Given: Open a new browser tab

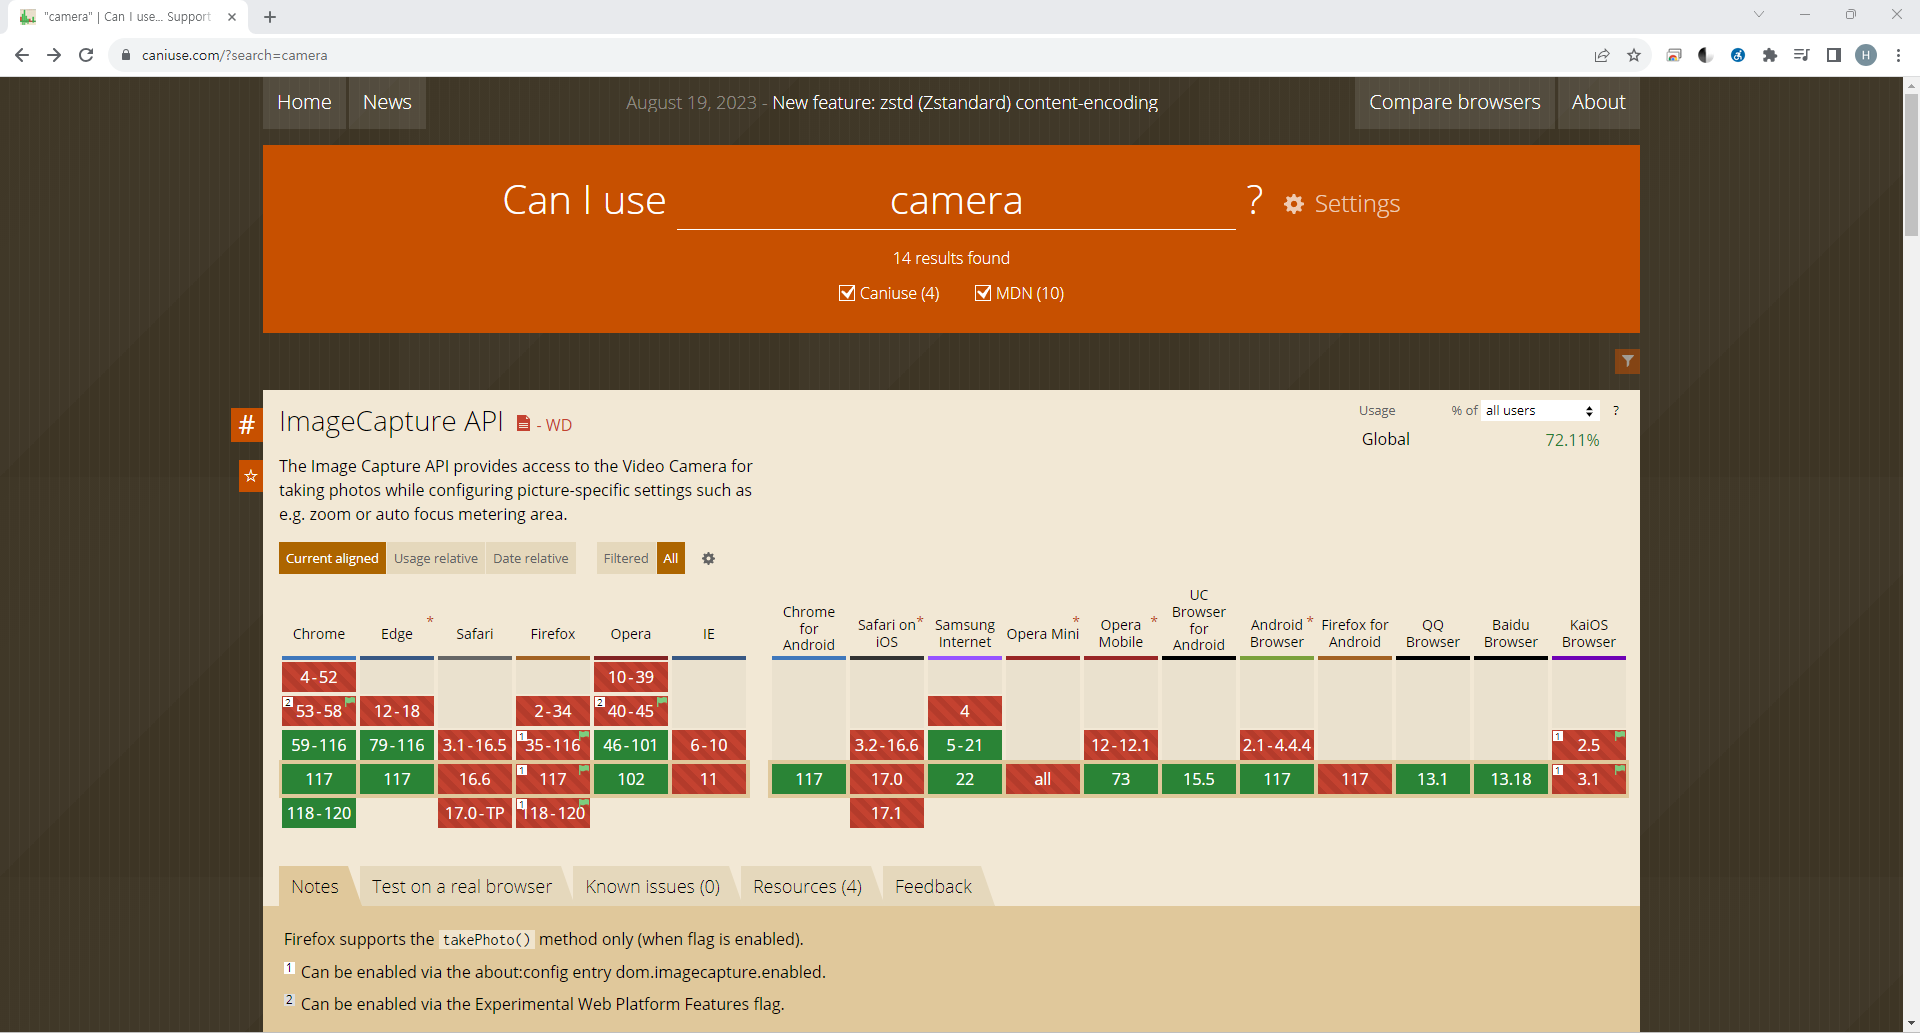Looking at the screenshot, I should click(270, 17).
